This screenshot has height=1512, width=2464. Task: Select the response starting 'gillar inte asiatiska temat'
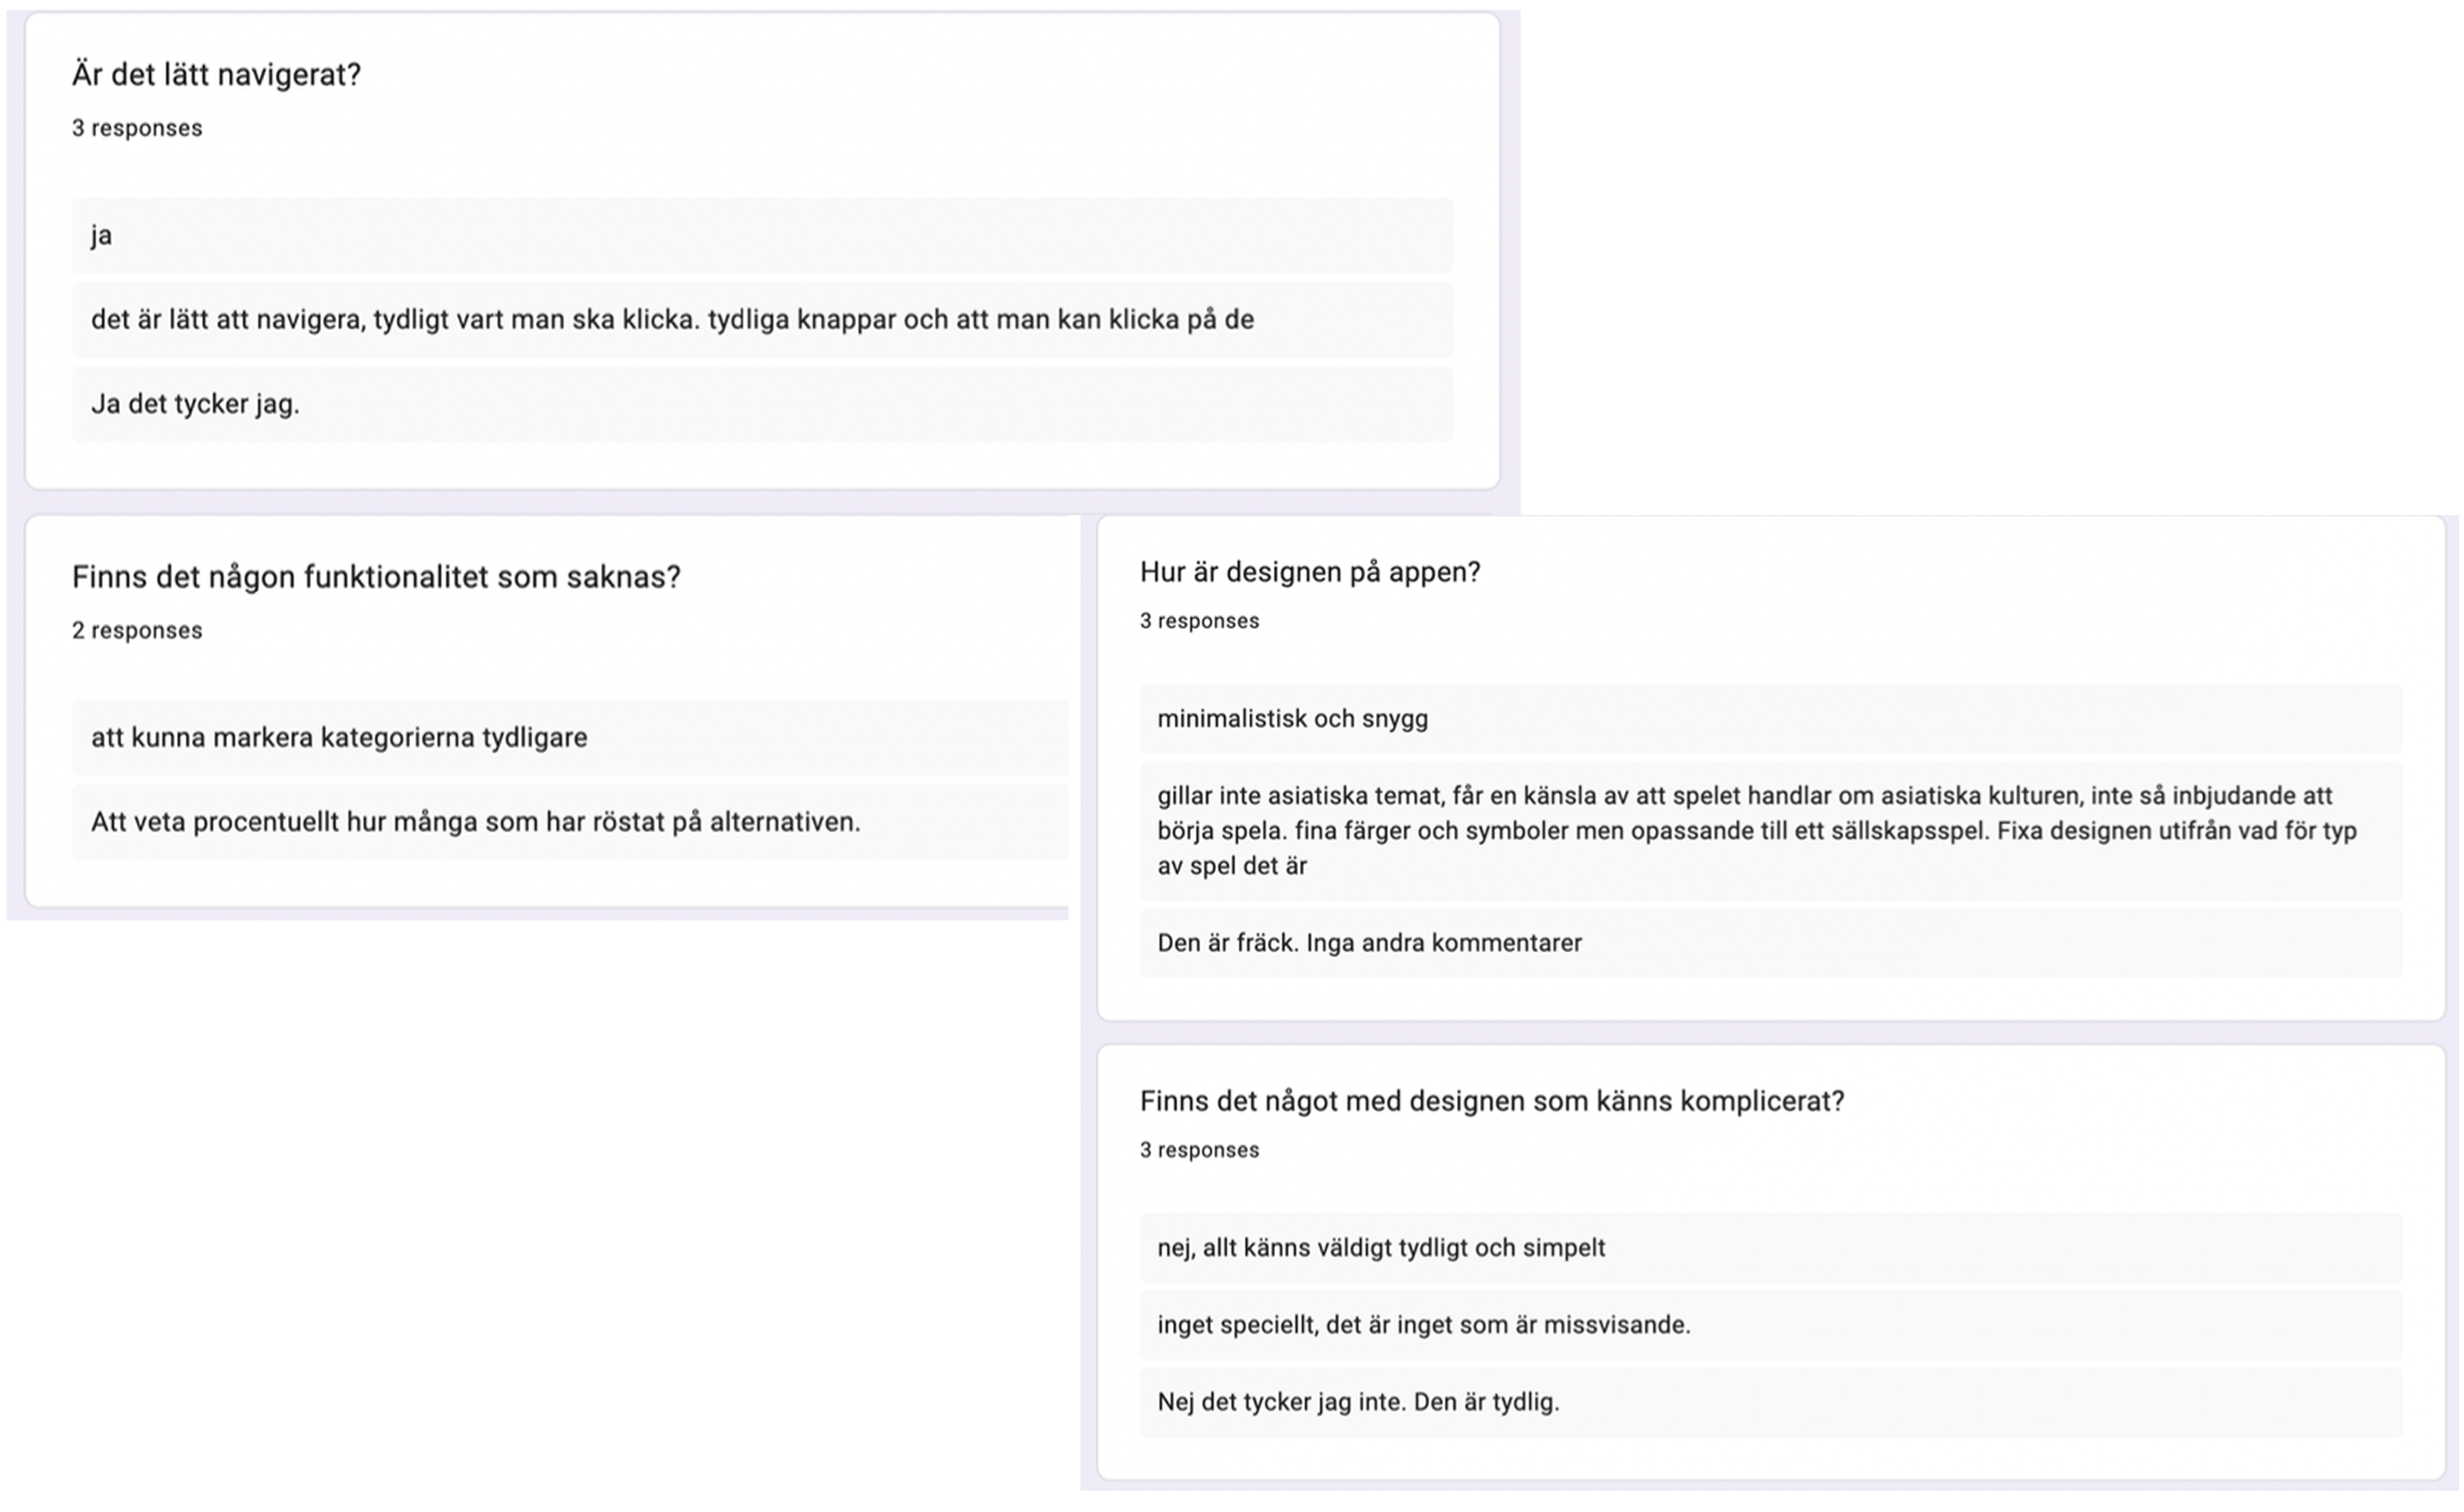coord(1744,796)
